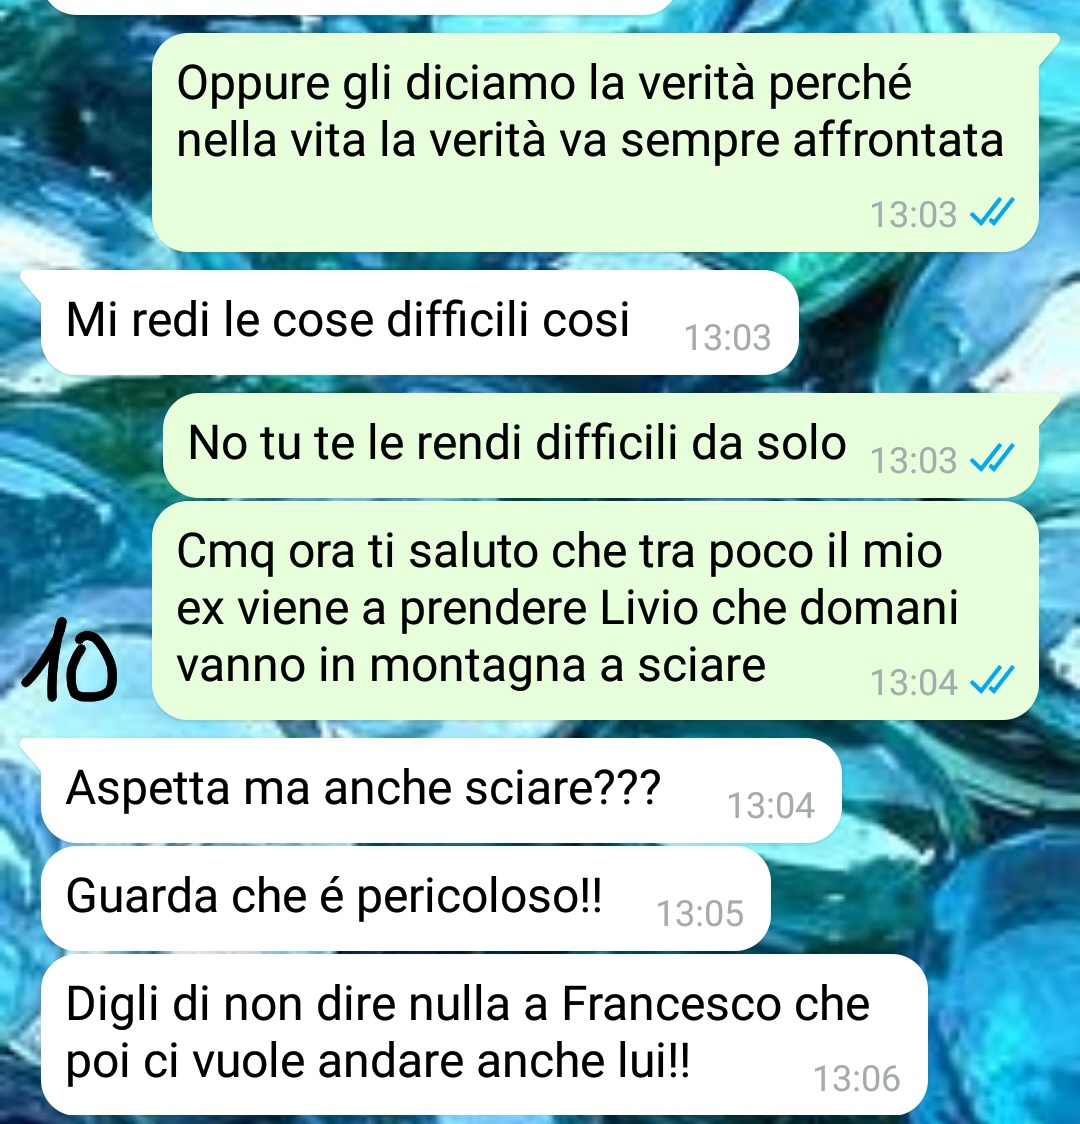Click the handwritten number 10 annotation
This screenshot has height=1124, width=1080.
pos(70,661)
